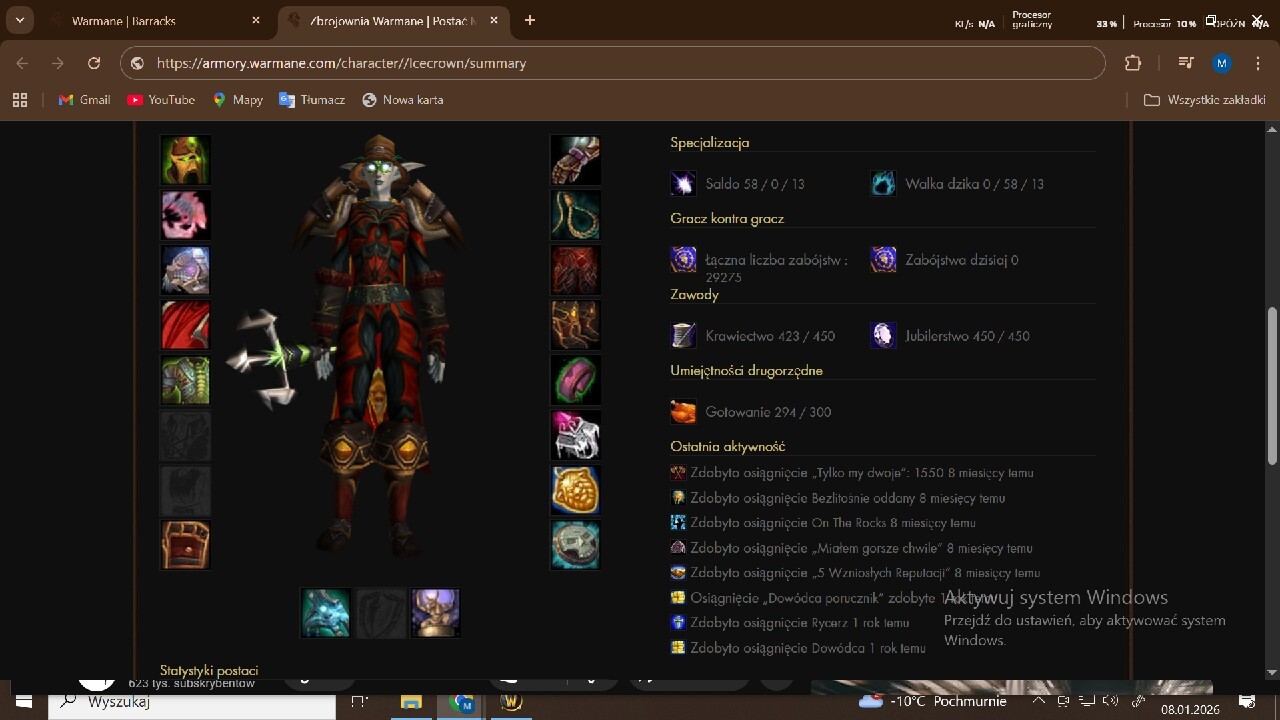Open the Chrome profile M avatar

coord(1221,63)
